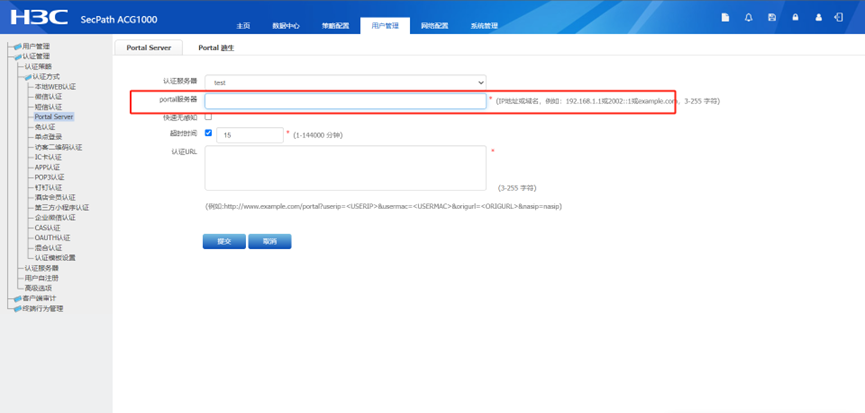Select 用户自注册 tree item
Viewport: 865px width, 413px height.
(x=41, y=278)
